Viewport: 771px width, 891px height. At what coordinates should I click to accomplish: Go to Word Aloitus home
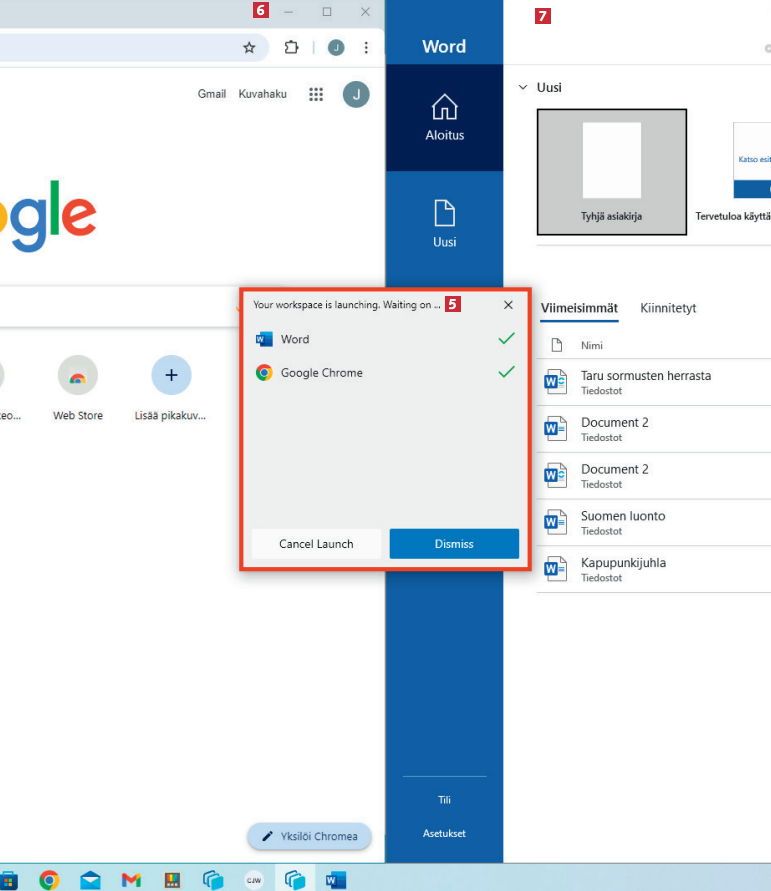tap(444, 117)
